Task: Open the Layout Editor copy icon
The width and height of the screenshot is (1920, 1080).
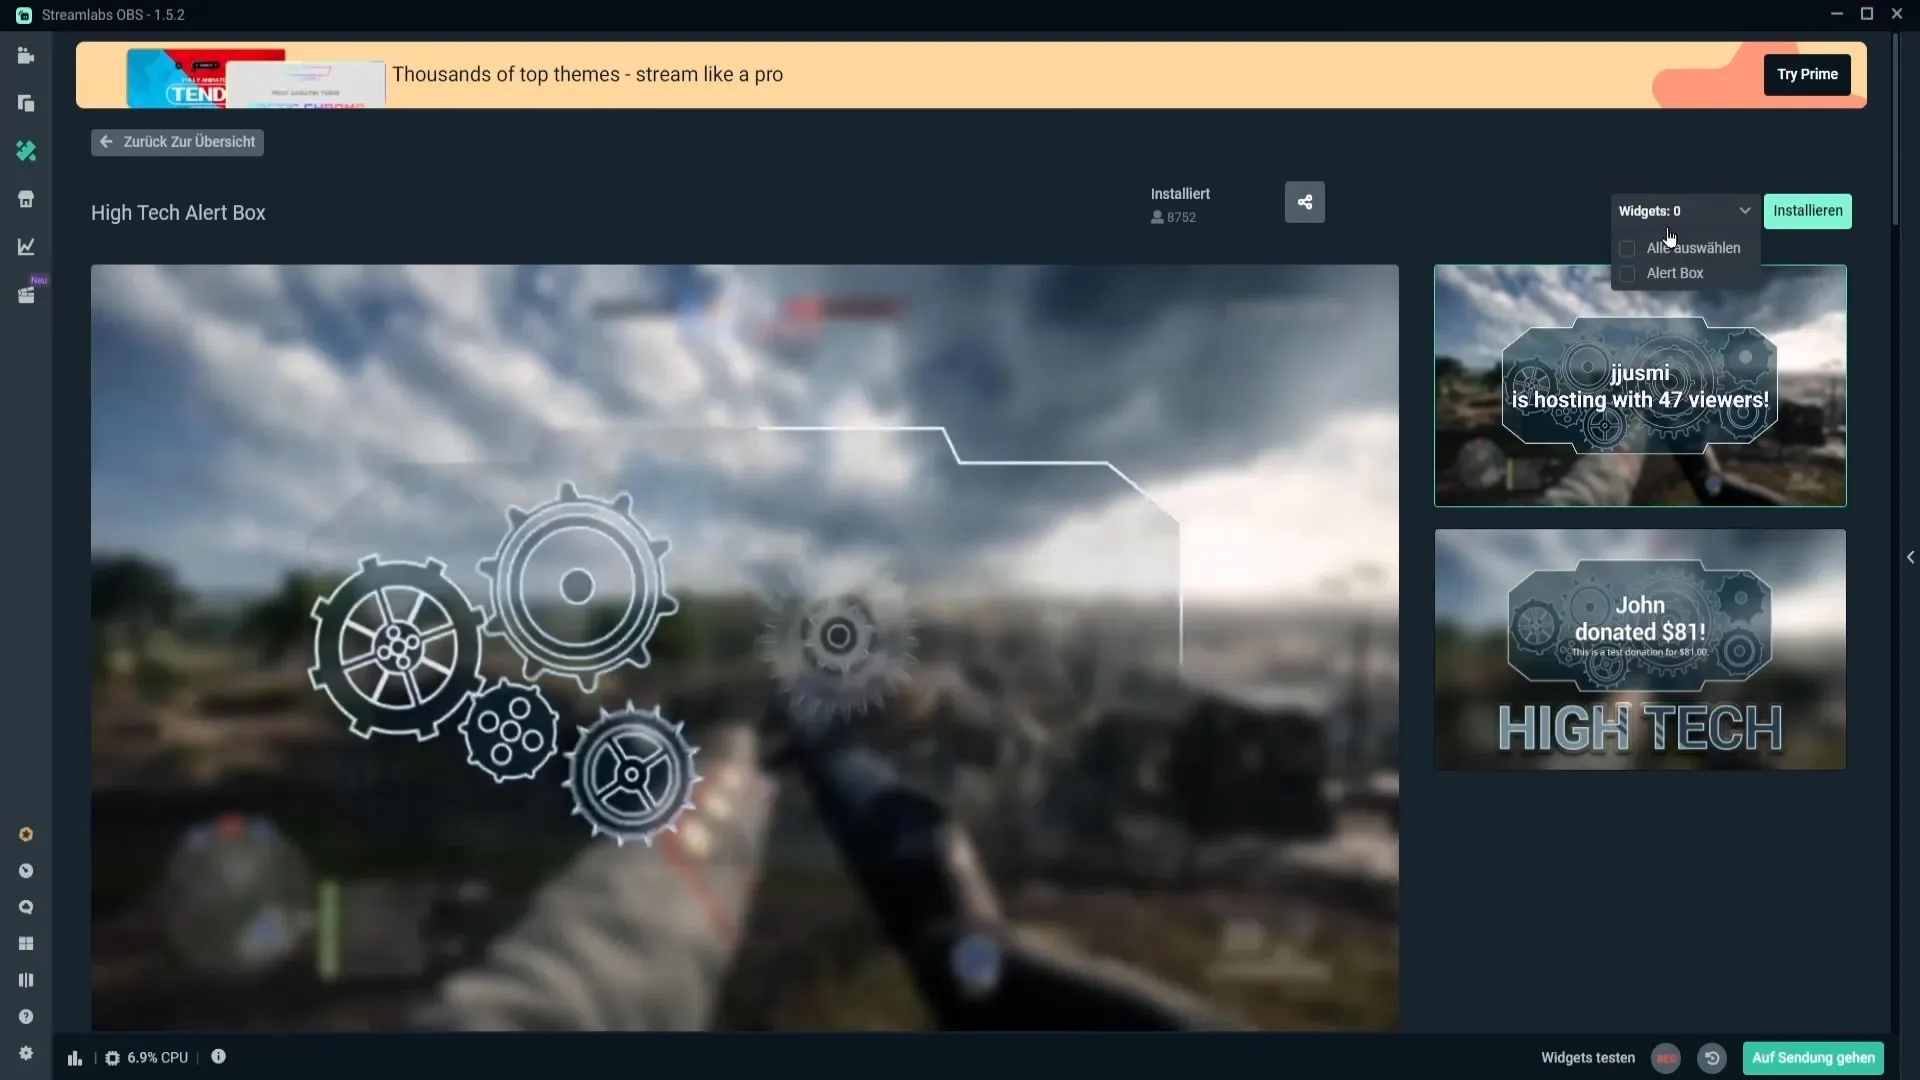Action: [x=26, y=103]
